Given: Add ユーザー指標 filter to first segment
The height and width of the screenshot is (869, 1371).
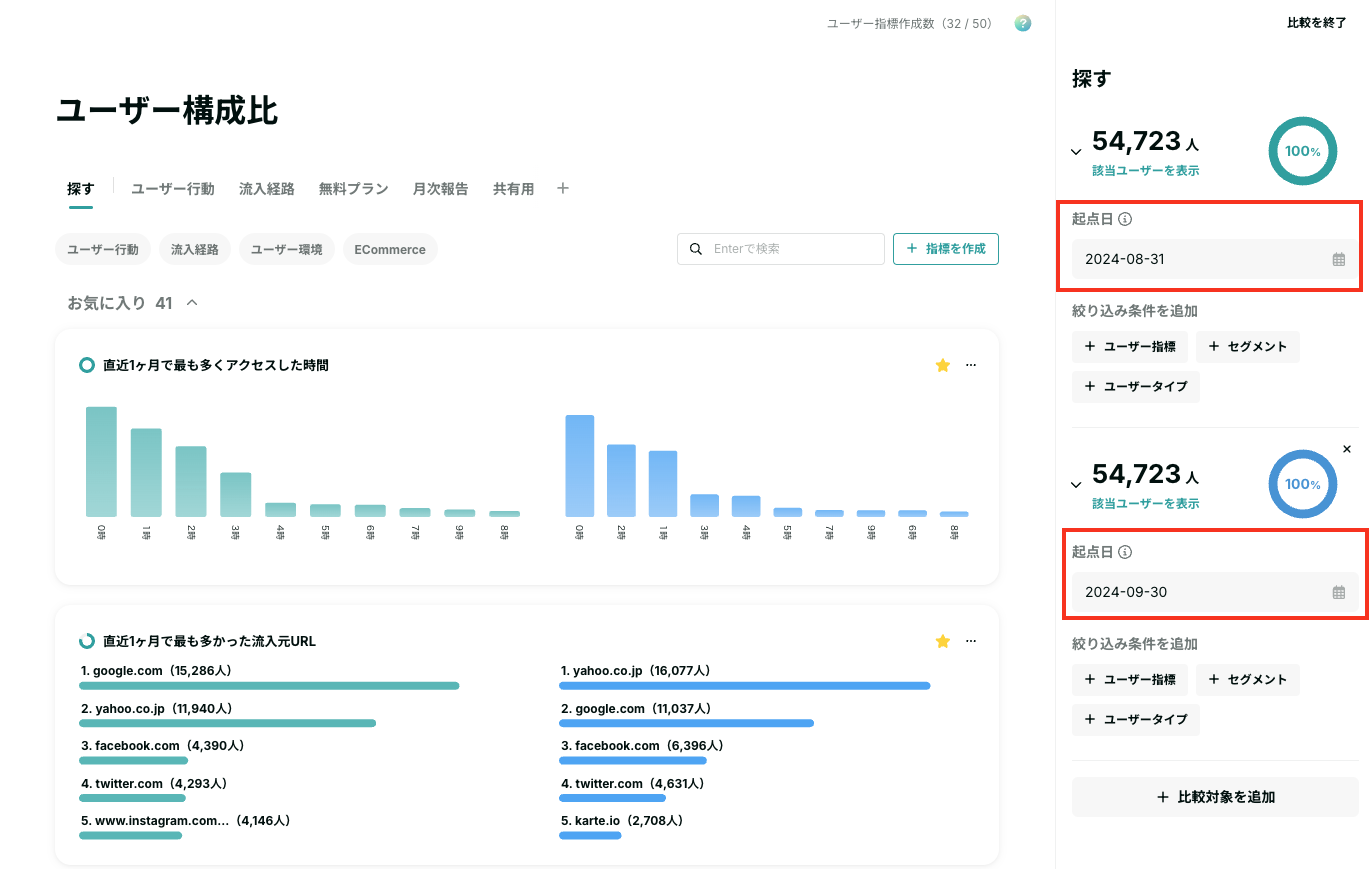Looking at the screenshot, I should click(x=1130, y=347).
